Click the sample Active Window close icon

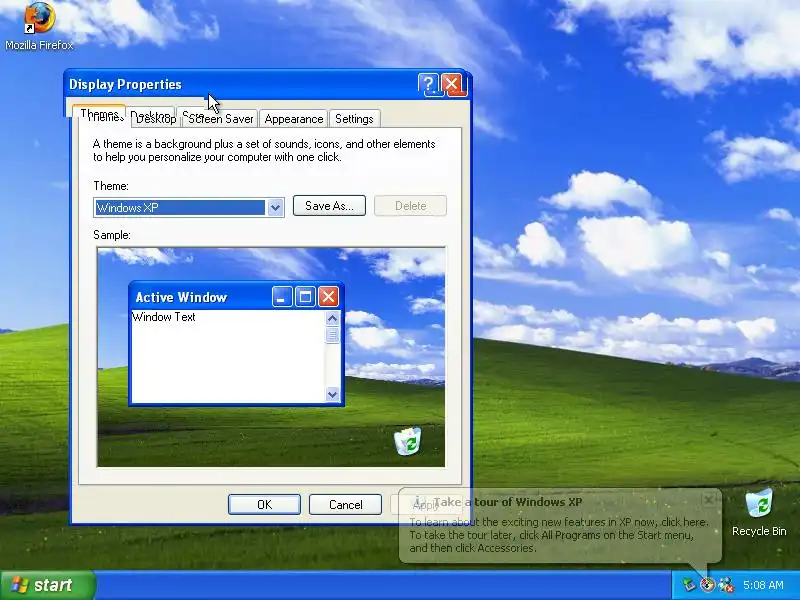click(328, 296)
